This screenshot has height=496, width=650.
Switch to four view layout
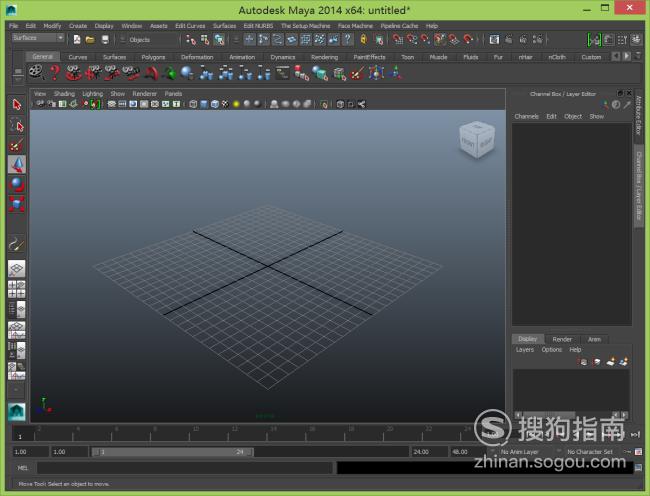point(17,289)
